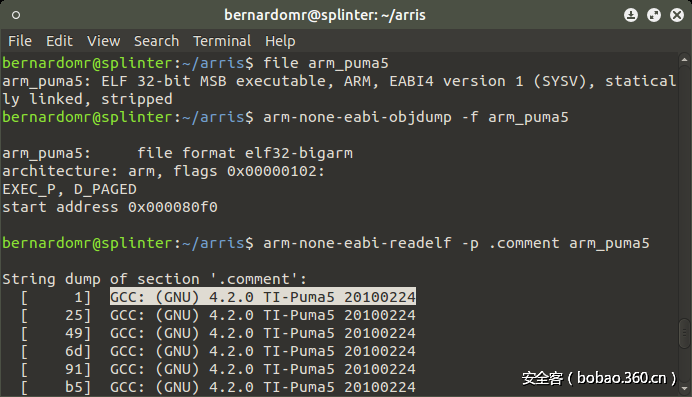Click the GCC string at index b5
This screenshot has height=397, width=692.
tap(263, 387)
